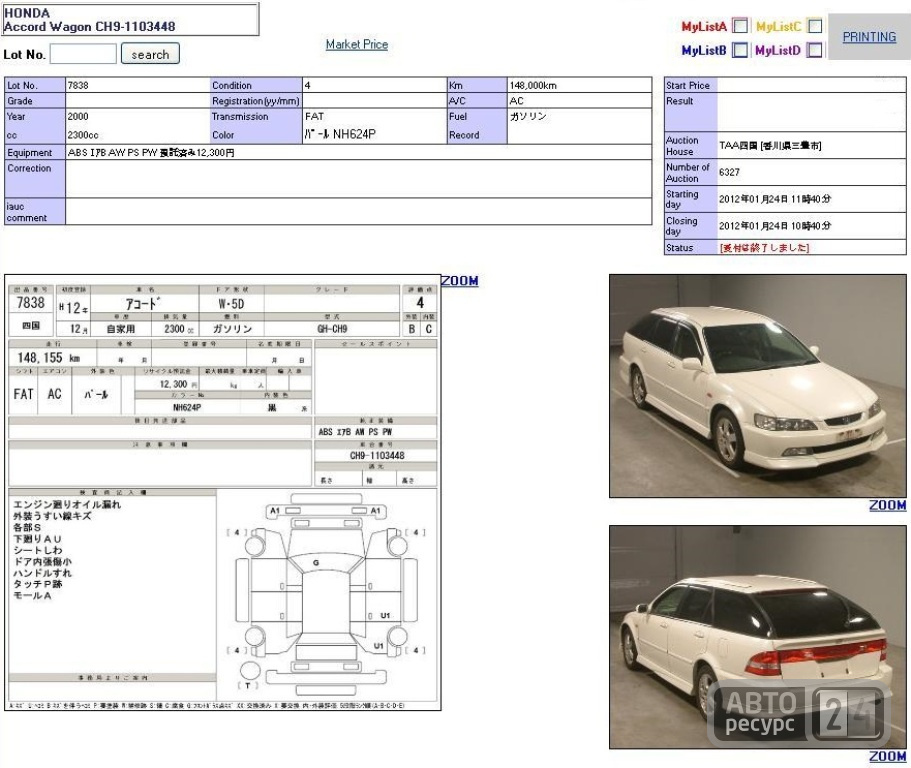
Task: Tick the MyListB checkbox
Action: [x=740, y=51]
